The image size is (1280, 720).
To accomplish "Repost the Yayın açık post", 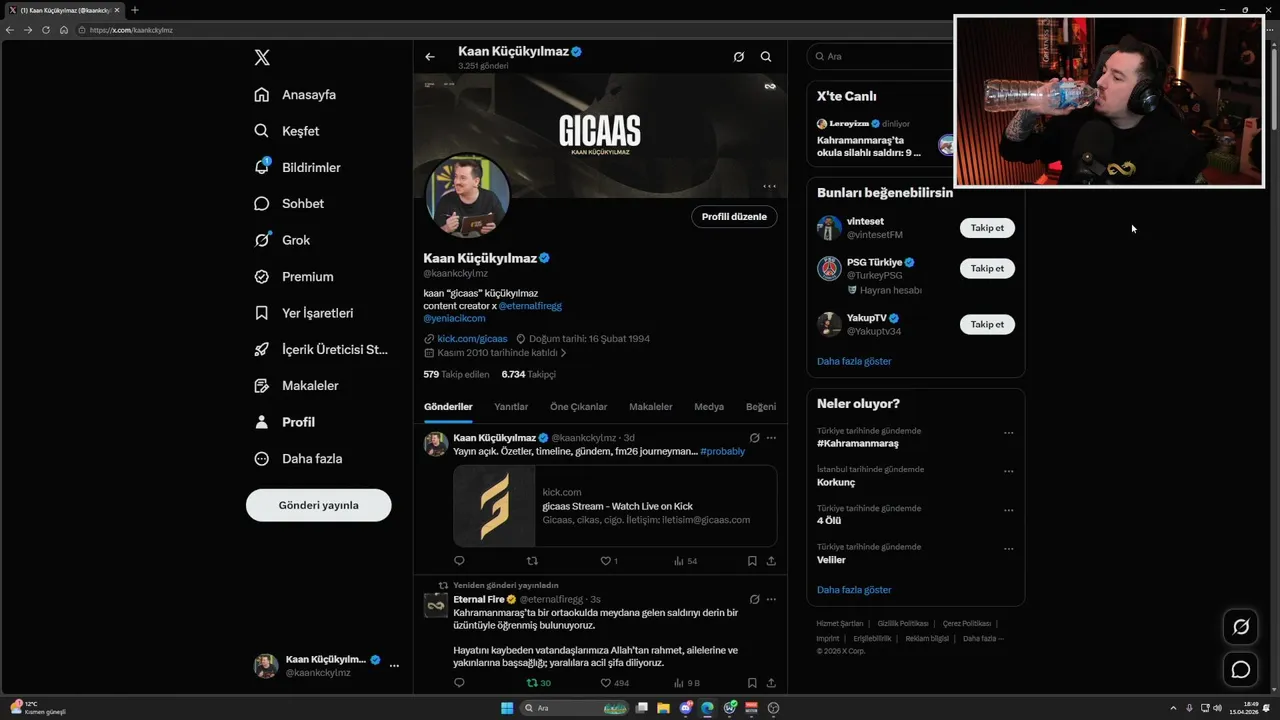I will tap(532, 561).
